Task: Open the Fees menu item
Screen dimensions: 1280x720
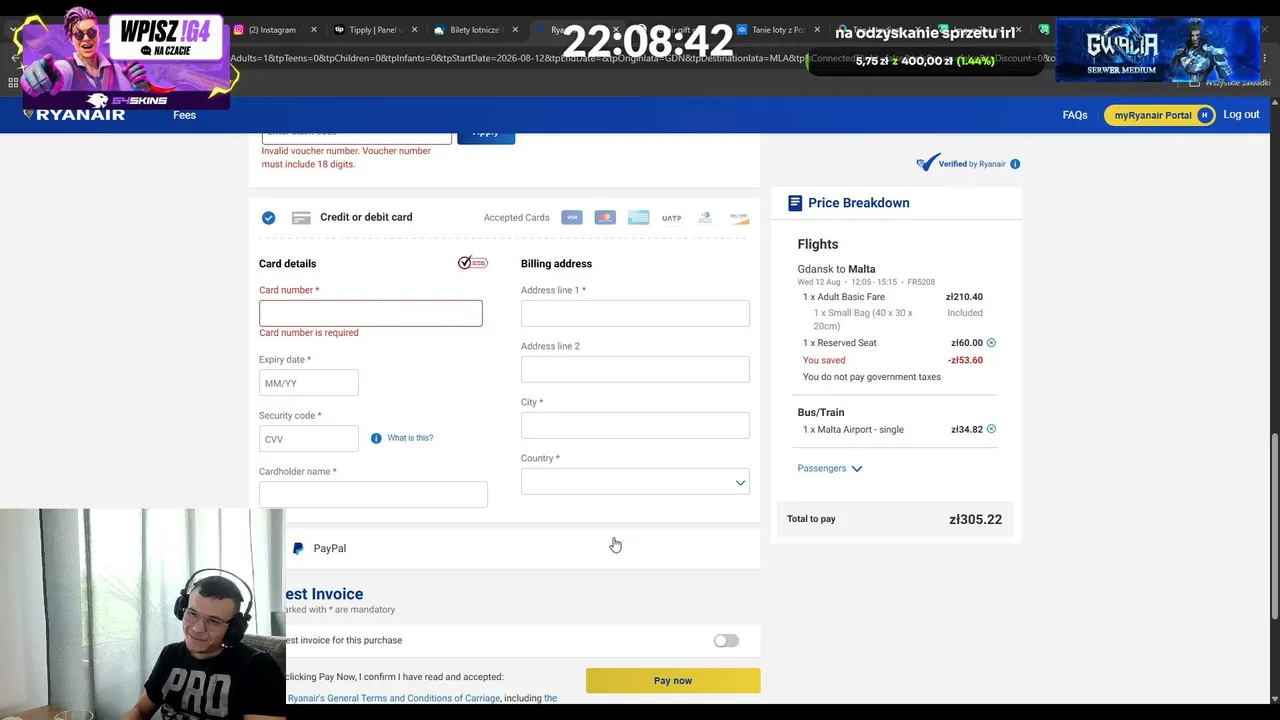Action: (x=184, y=115)
